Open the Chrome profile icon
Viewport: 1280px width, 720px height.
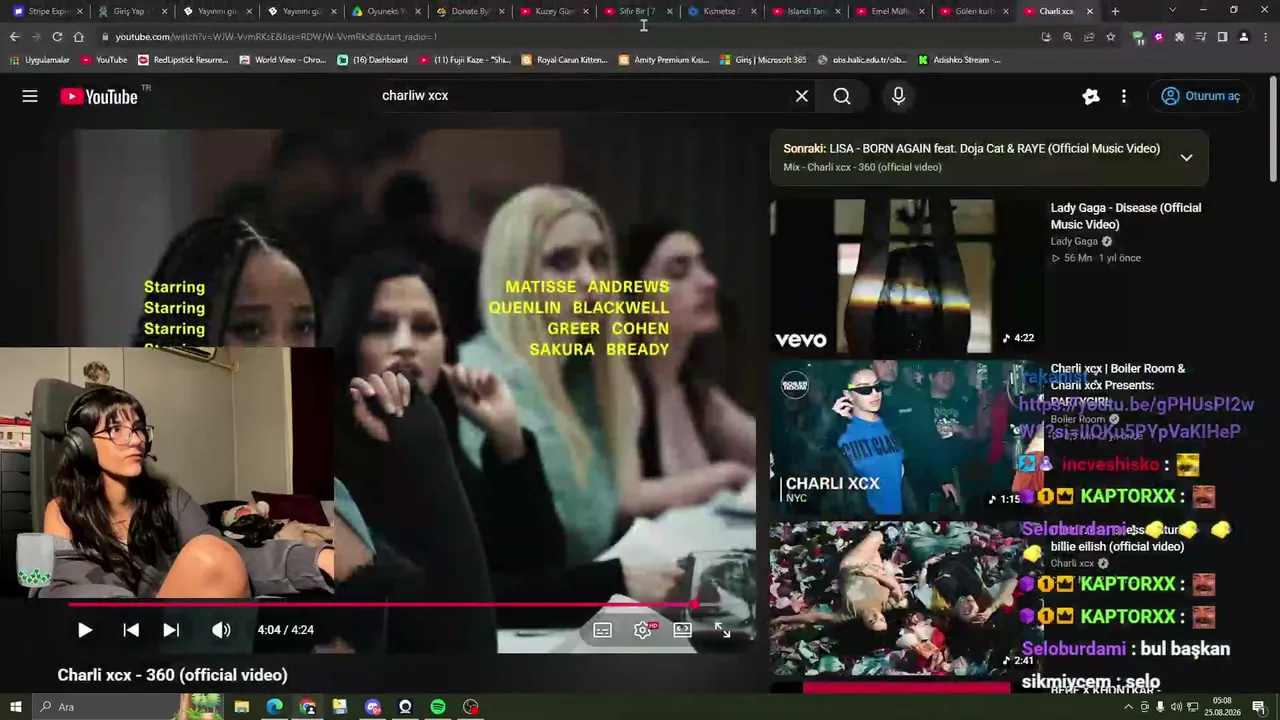tap(1243, 37)
